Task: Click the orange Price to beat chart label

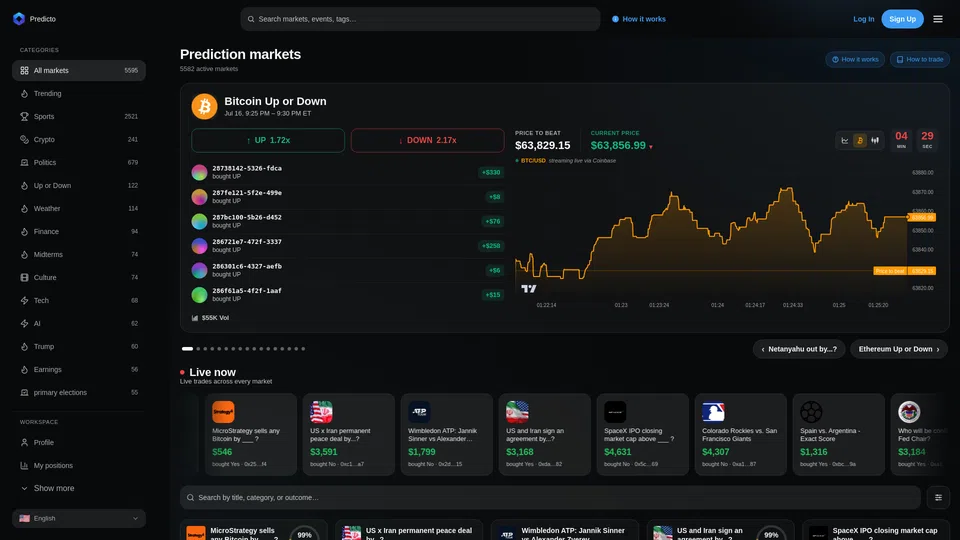Action: click(890, 271)
